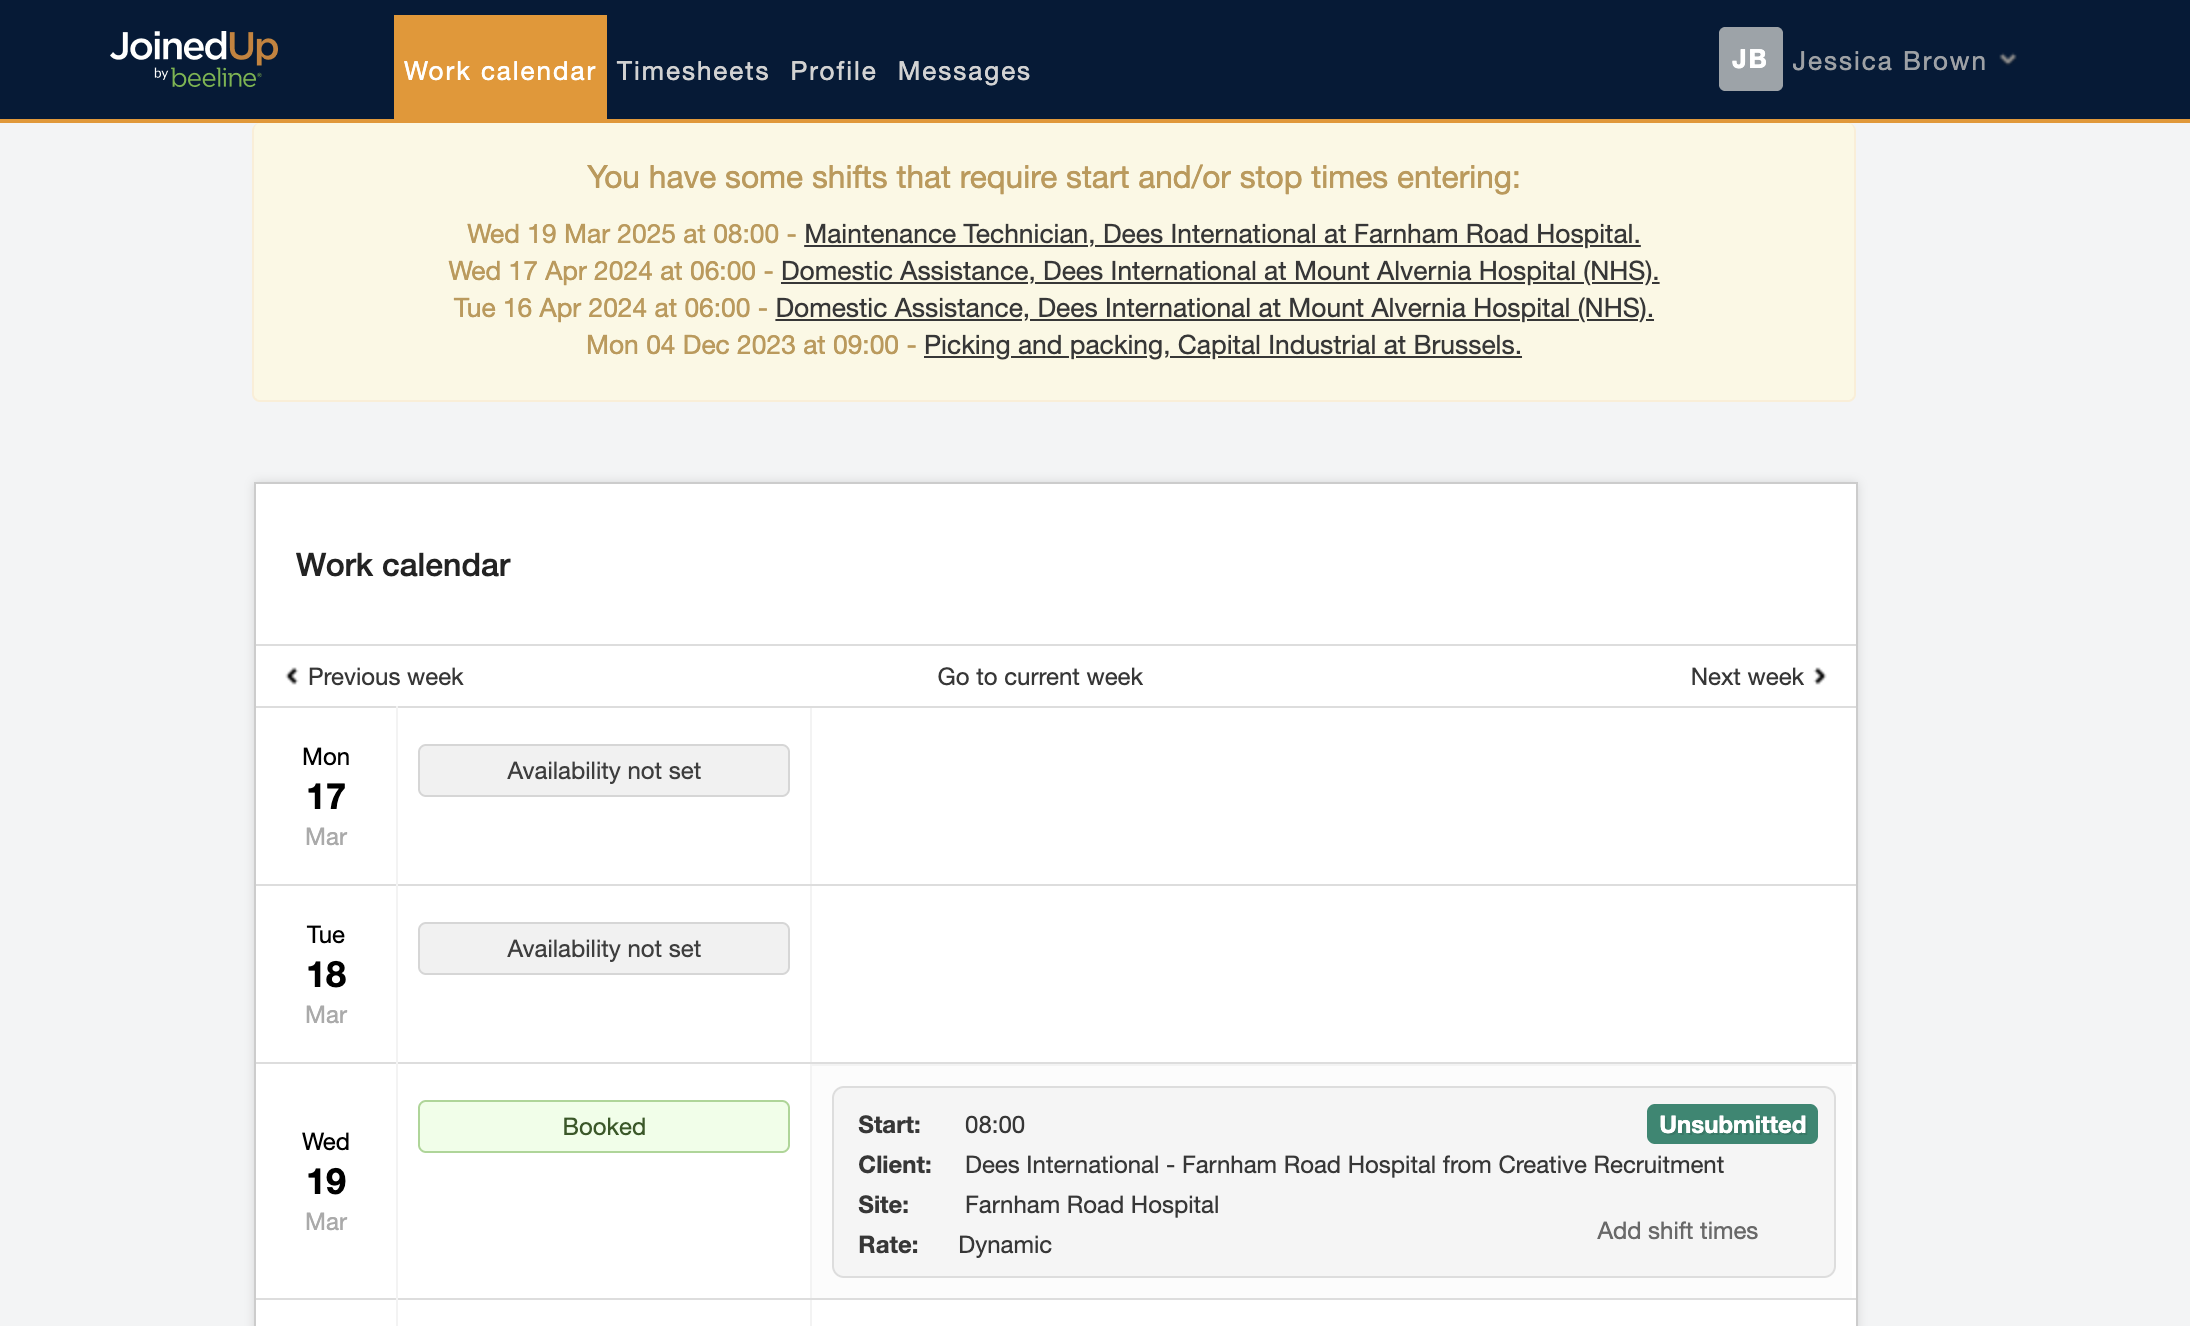
Task: Open the Messages tab
Action: (963, 71)
